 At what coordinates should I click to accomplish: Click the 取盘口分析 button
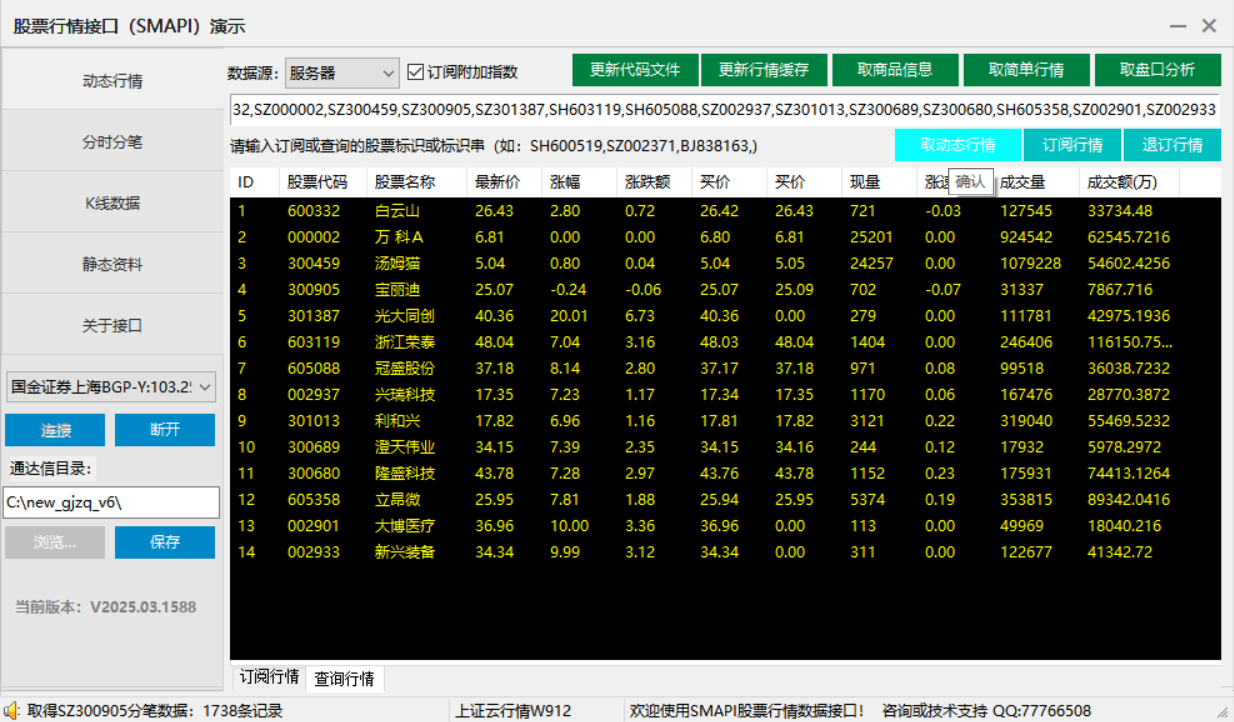(1157, 70)
